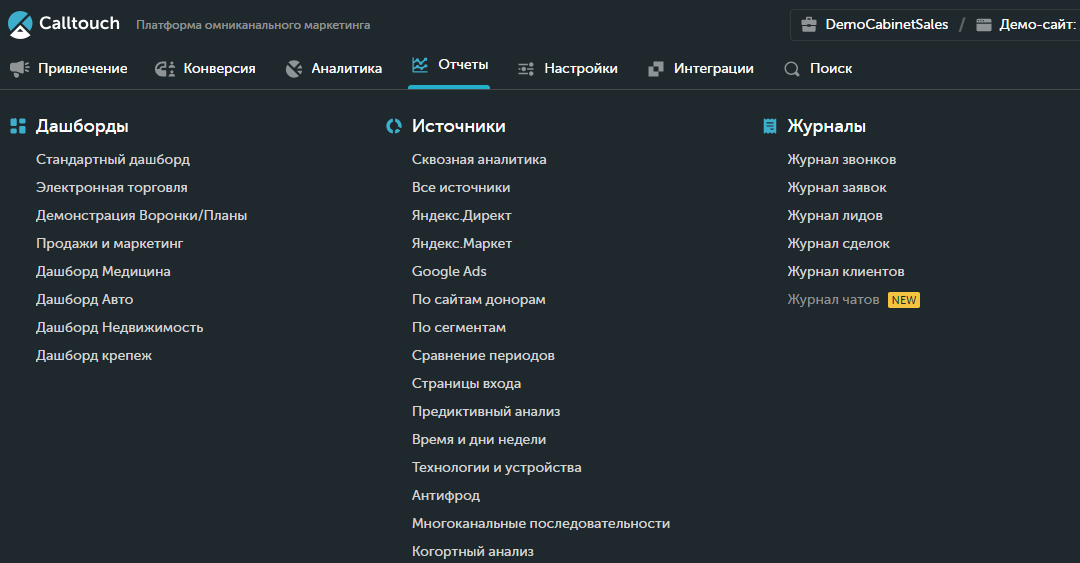The image size is (1080, 563).
Task: Open По сайтам донорам report
Action: tap(479, 300)
